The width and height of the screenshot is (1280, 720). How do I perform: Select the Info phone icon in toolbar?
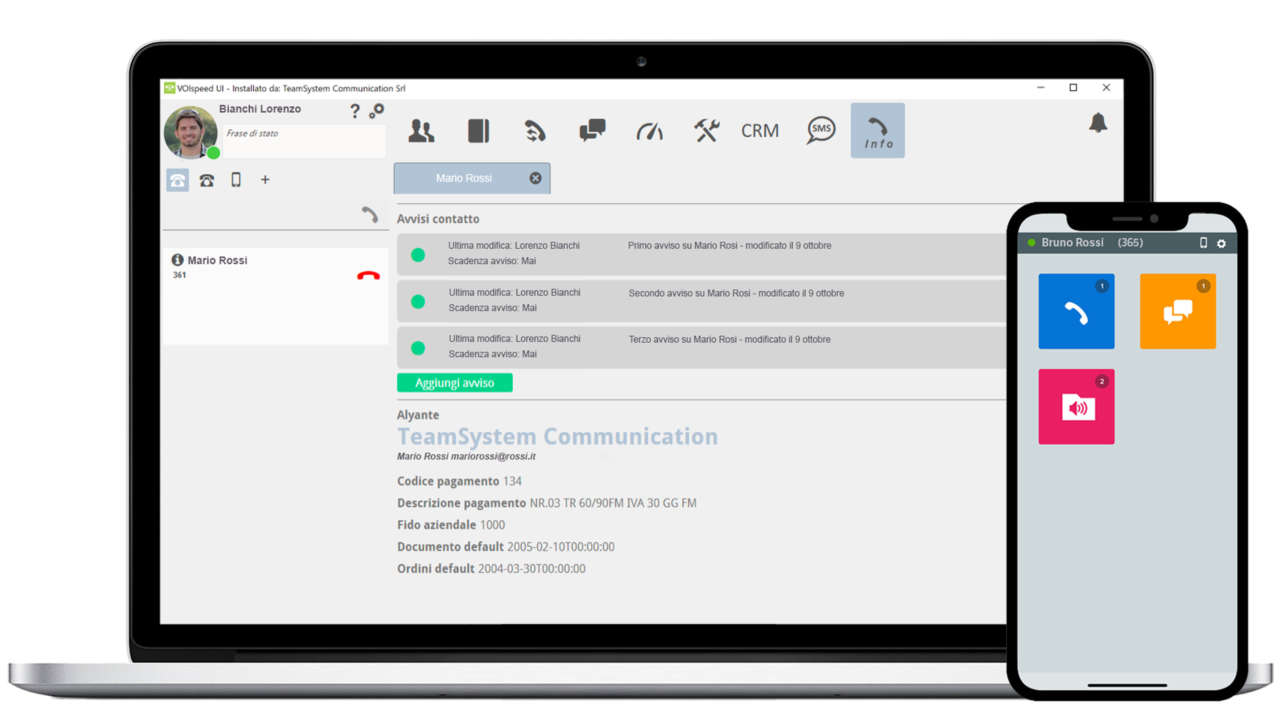(x=877, y=130)
